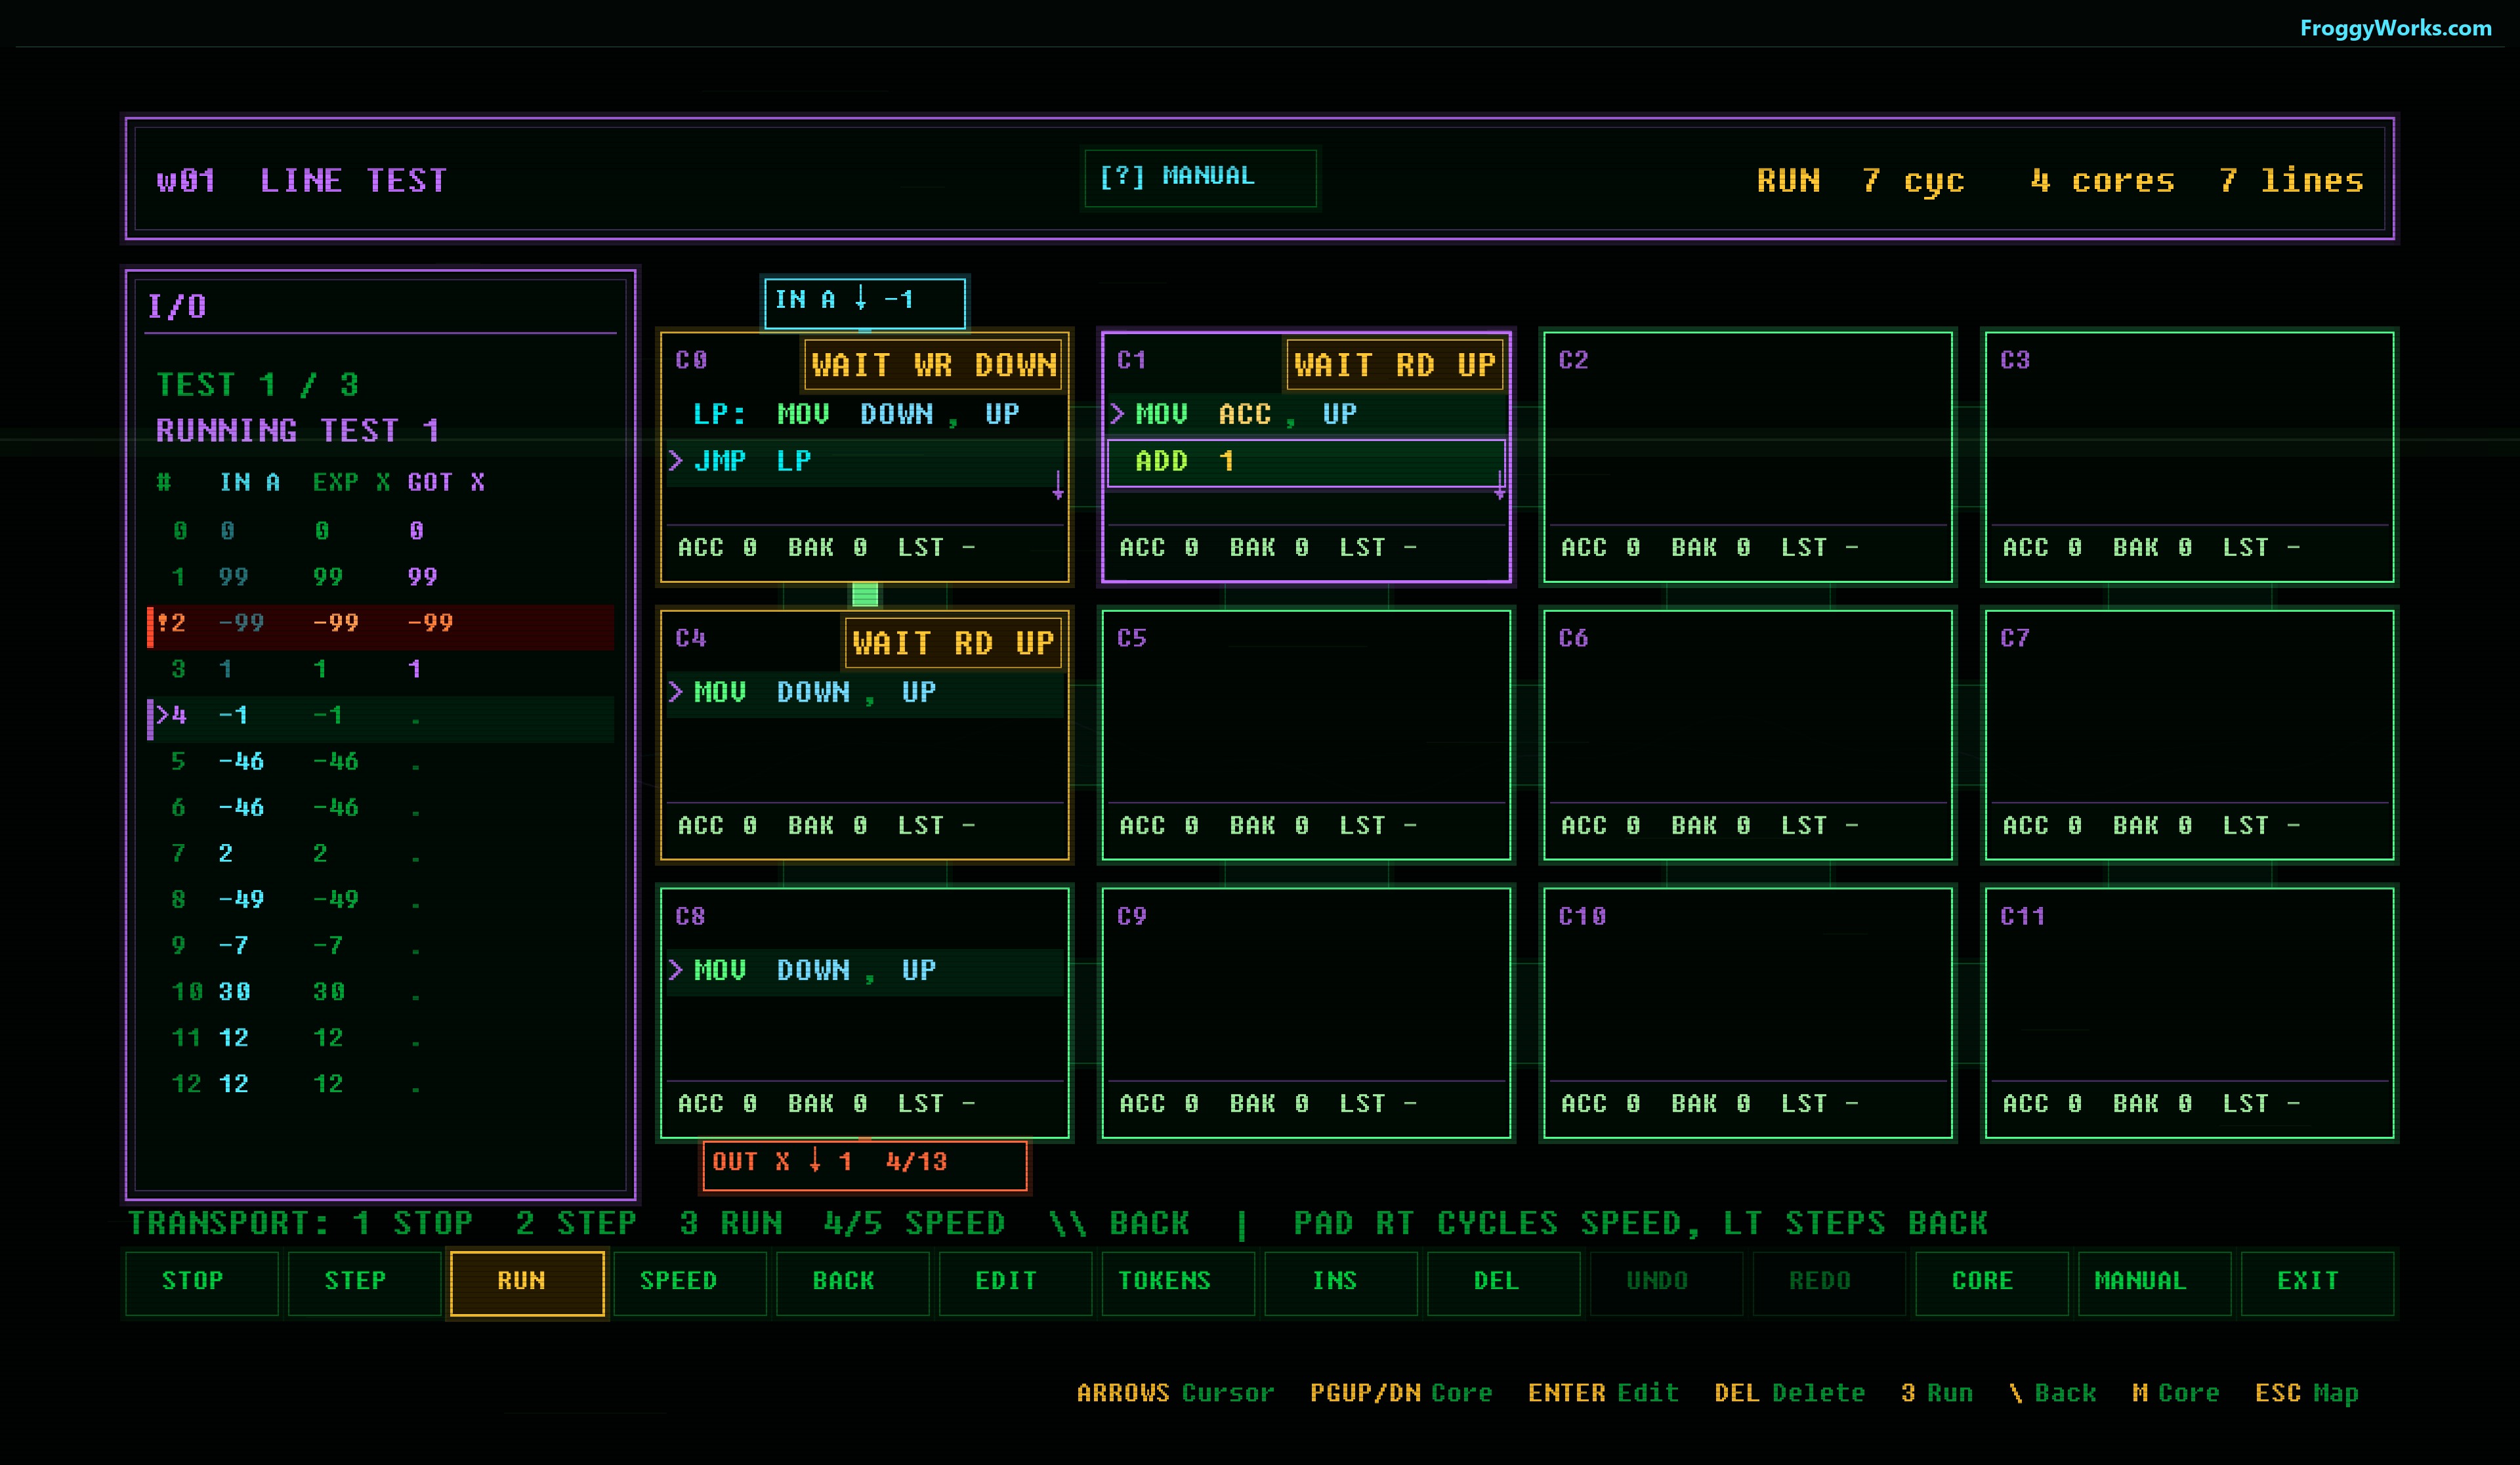The width and height of the screenshot is (2520, 1465).
Task: Click the scroll arrow in C1 code area
Action: 1499,485
